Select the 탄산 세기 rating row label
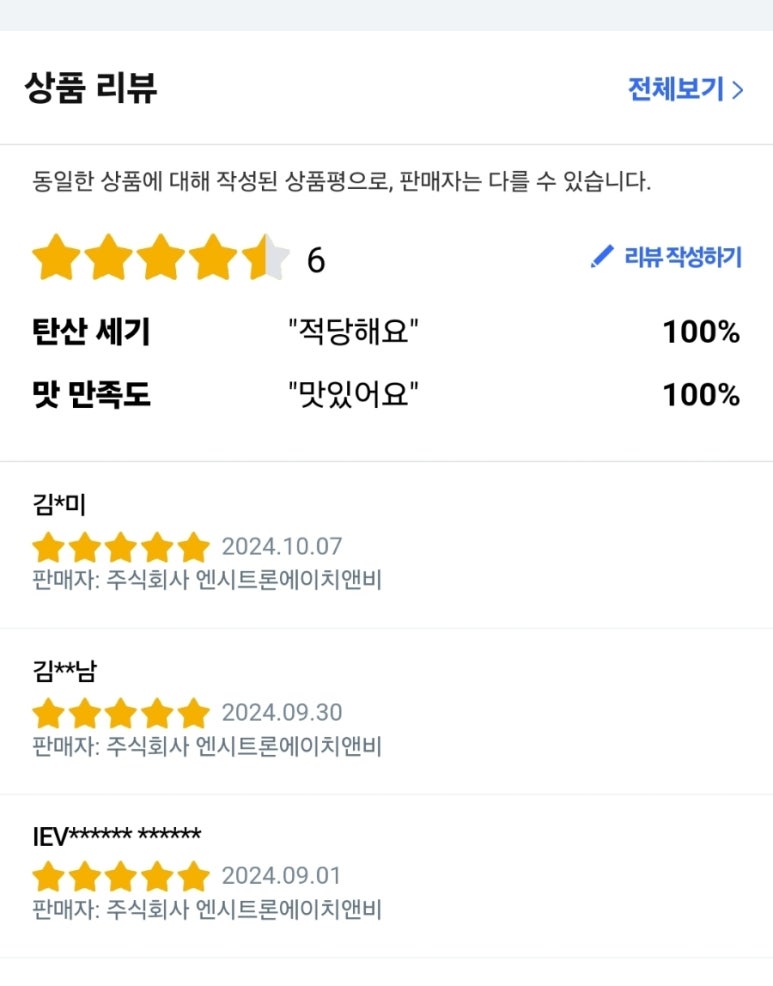This screenshot has width=773, height=986. click(x=91, y=332)
